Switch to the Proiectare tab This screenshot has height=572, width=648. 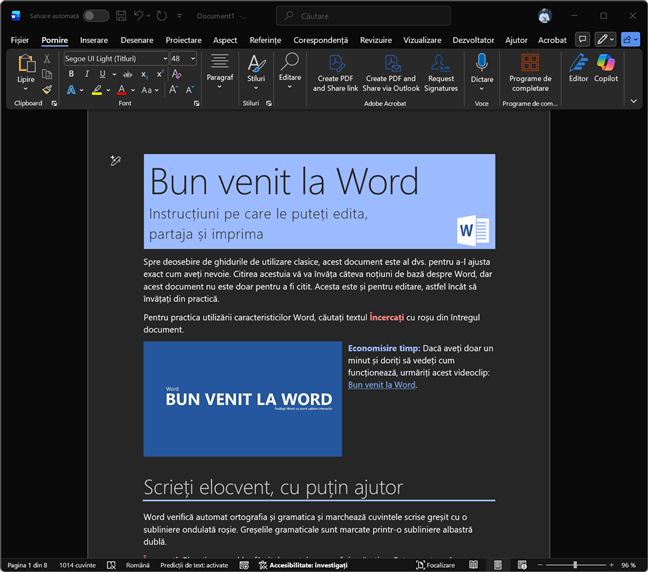pyautogui.click(x=183, y=40)
